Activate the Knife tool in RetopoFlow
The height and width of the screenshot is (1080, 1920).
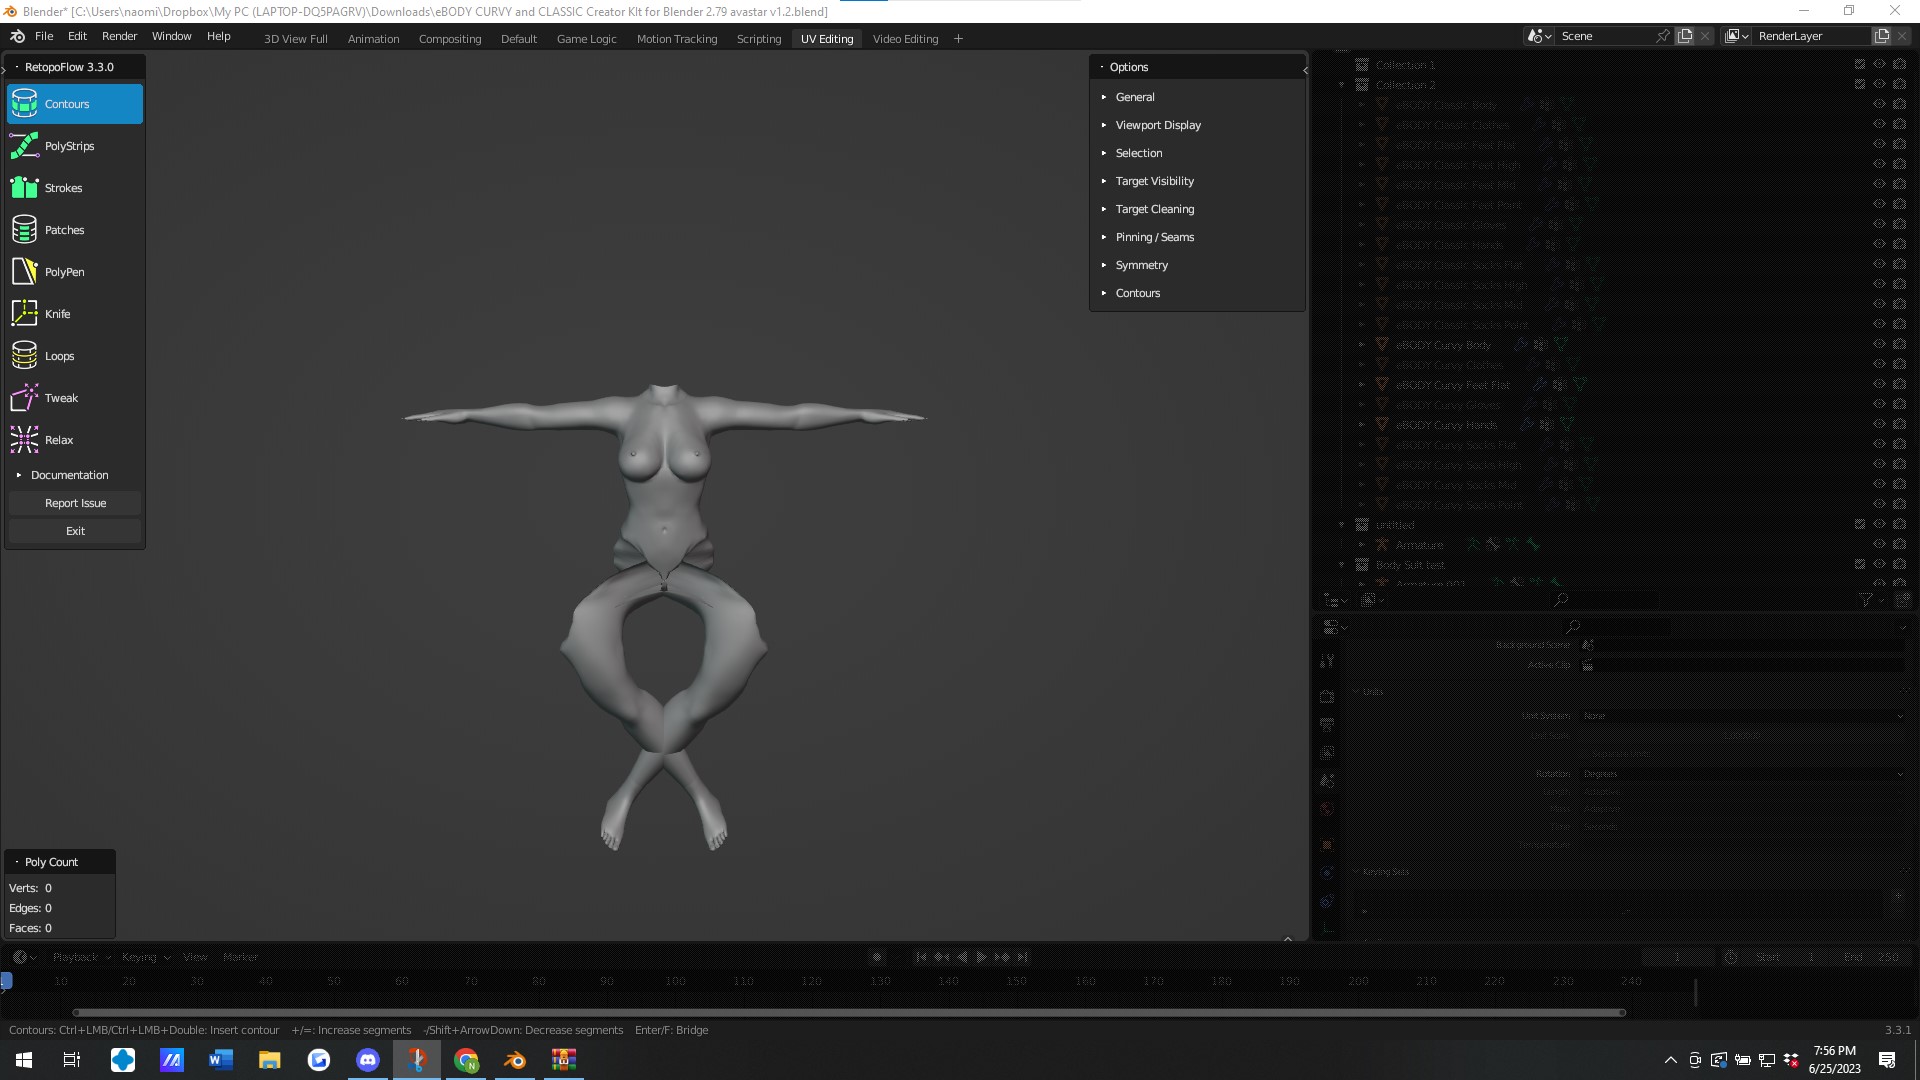[57, 313]
